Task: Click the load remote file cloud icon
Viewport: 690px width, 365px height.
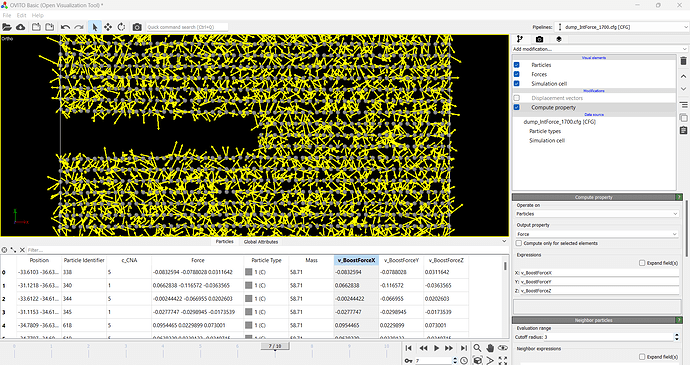Action: point(20,27)
